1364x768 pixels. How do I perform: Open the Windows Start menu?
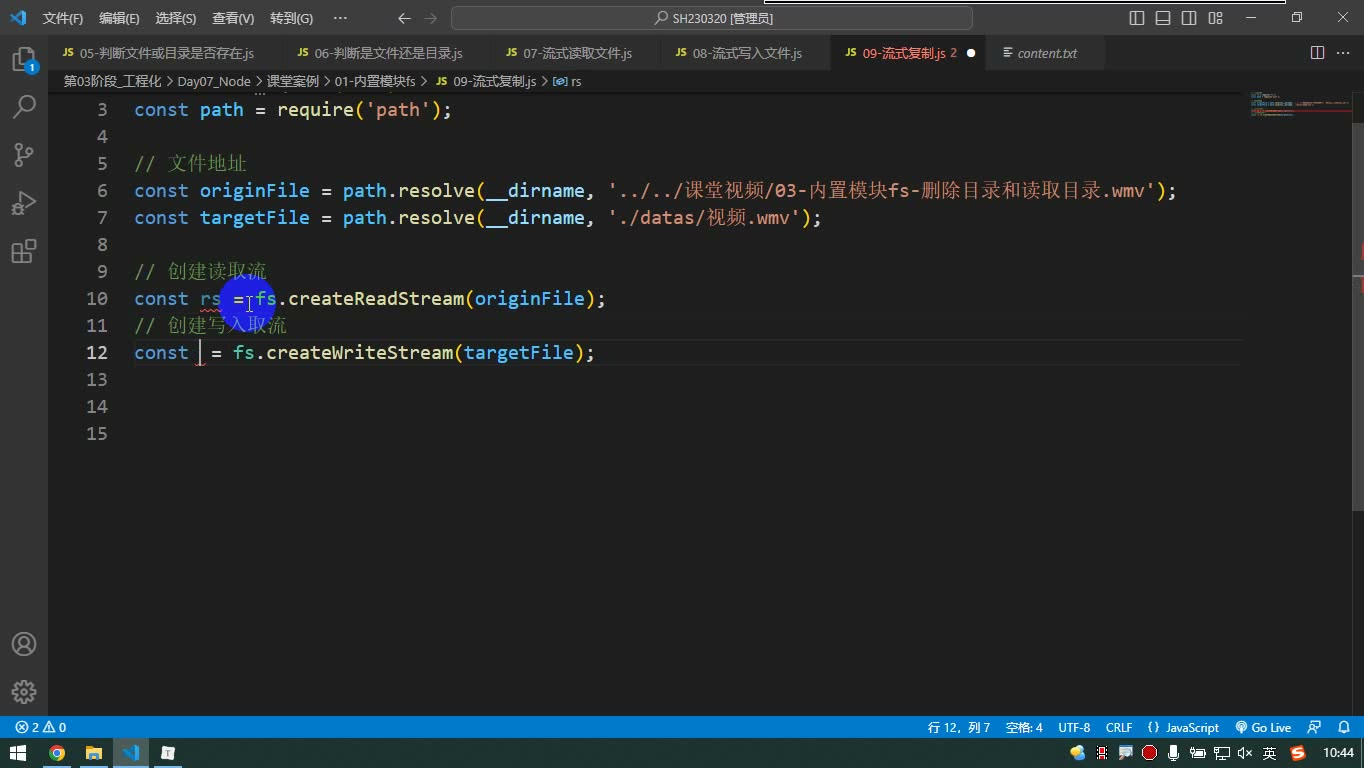click(x=19, y=753)
